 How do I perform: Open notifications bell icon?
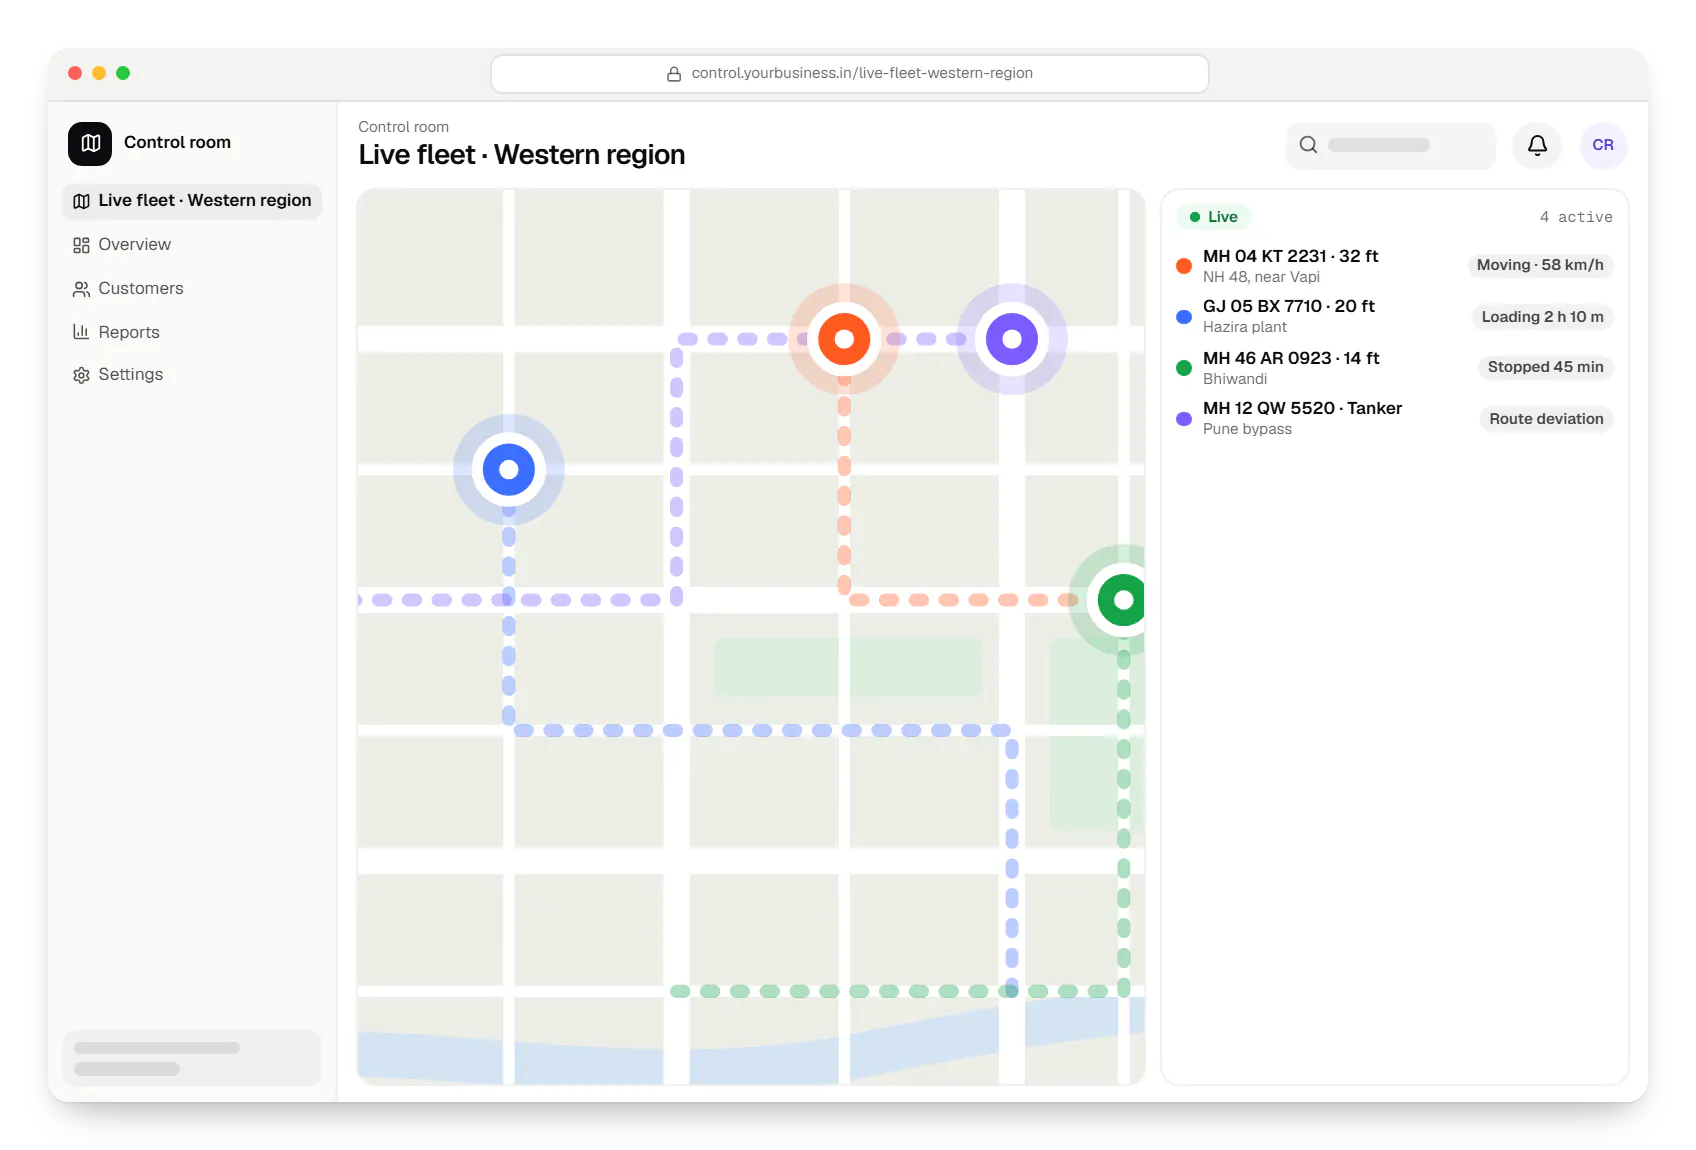(1537, 145)
